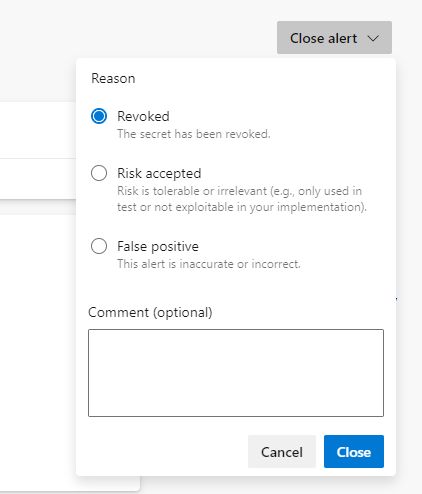The height and width of the screenshot is (494, 422).
Task: Select the Revoked radio button
Action: click(99, 116)
